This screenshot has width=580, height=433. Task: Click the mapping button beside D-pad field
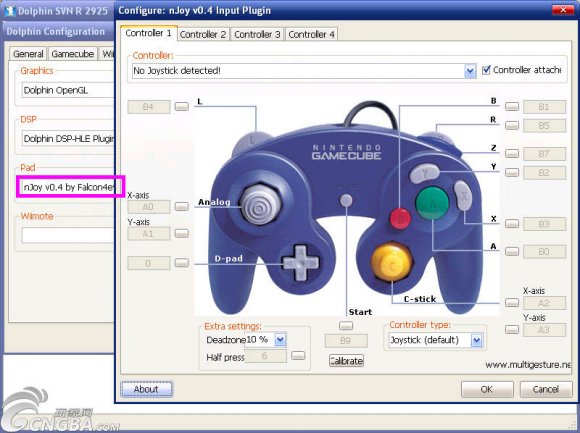(181, 263)
